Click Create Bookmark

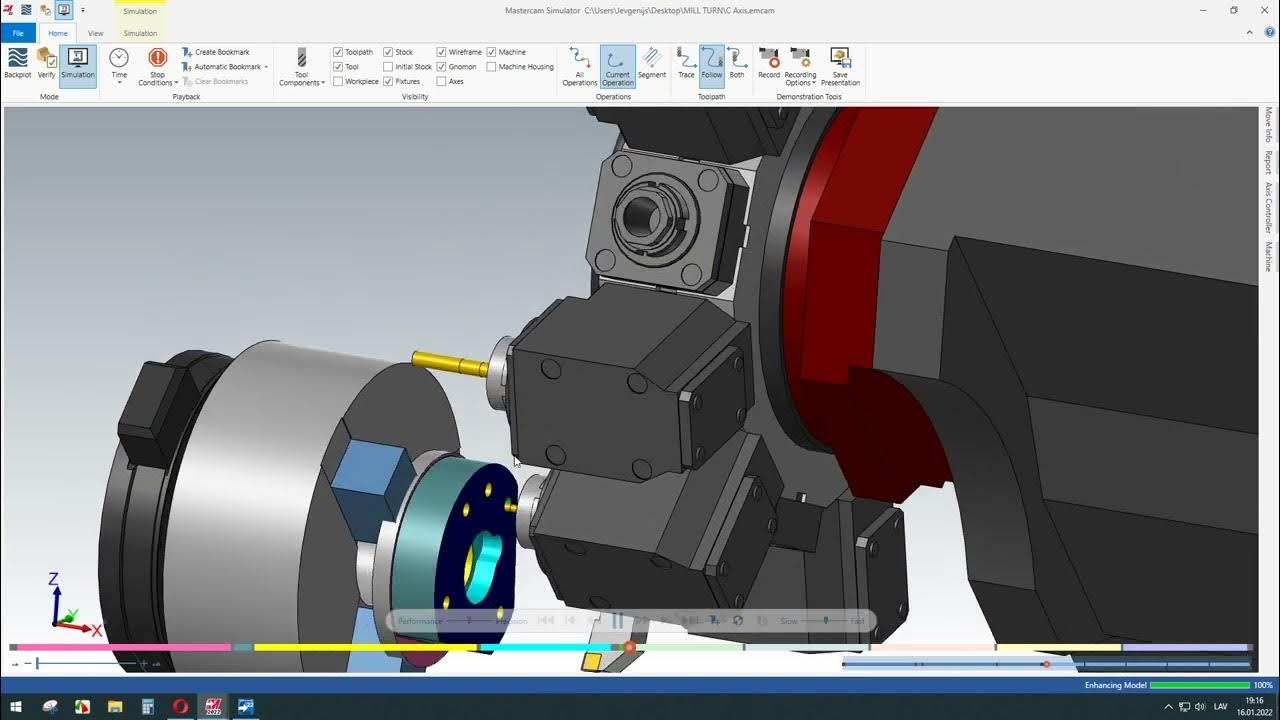pos(216,52)
